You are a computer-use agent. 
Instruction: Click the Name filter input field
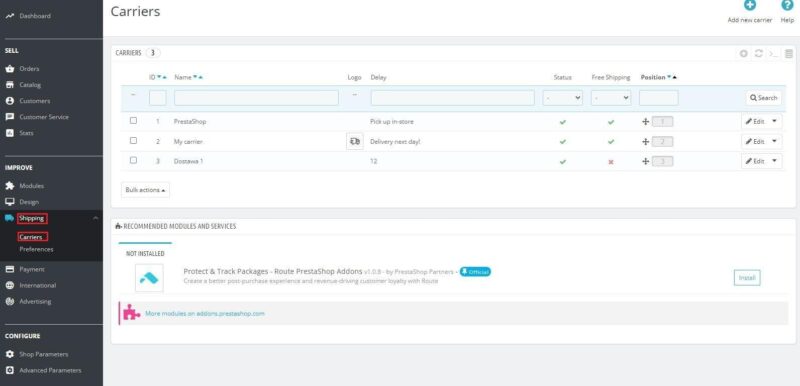point(256,98)
